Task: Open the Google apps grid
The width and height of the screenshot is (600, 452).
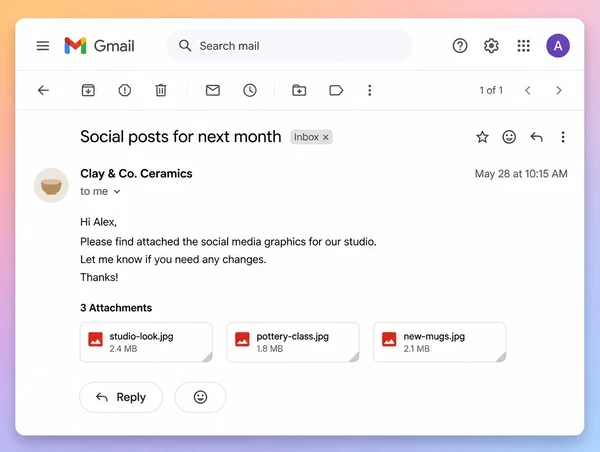Action: (x=523, y=46)
